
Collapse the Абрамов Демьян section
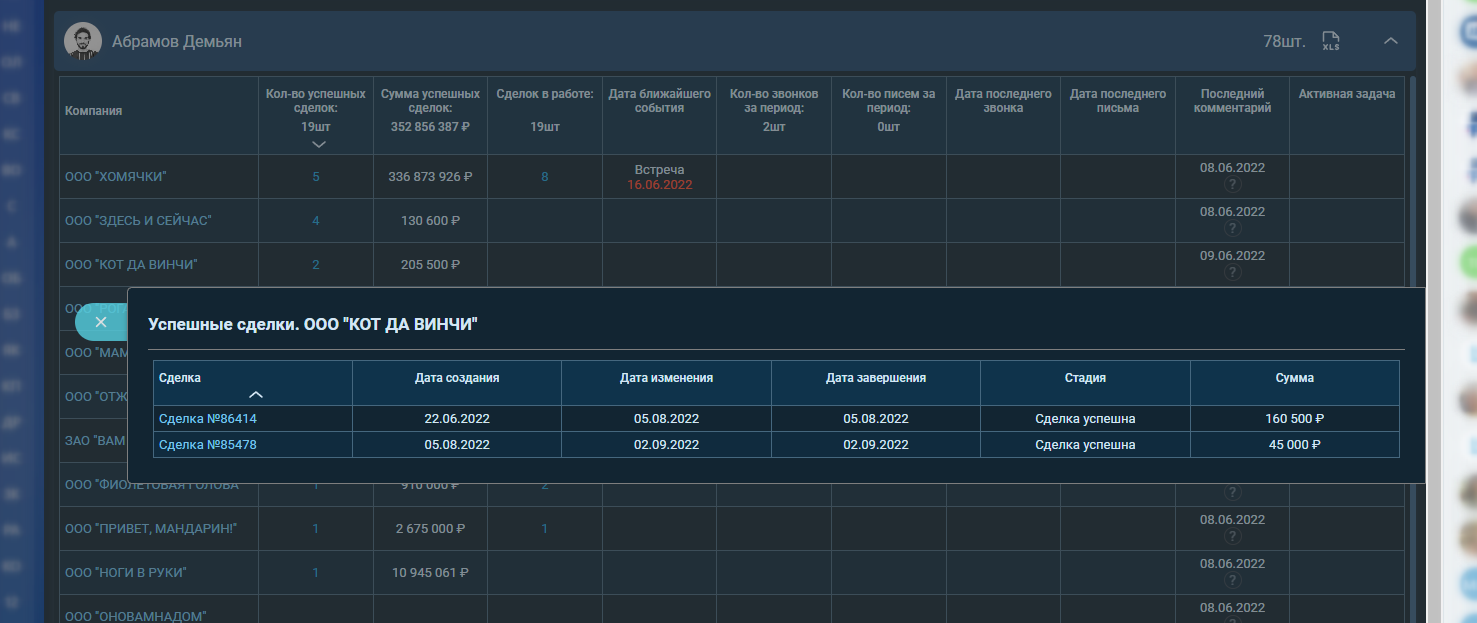pyautogui.click(x=1390, y=41)
